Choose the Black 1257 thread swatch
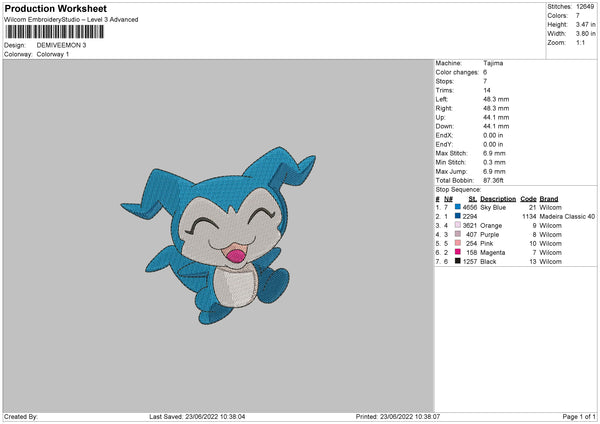The height and width of the screenshot is (424, 600). (457, 261)
